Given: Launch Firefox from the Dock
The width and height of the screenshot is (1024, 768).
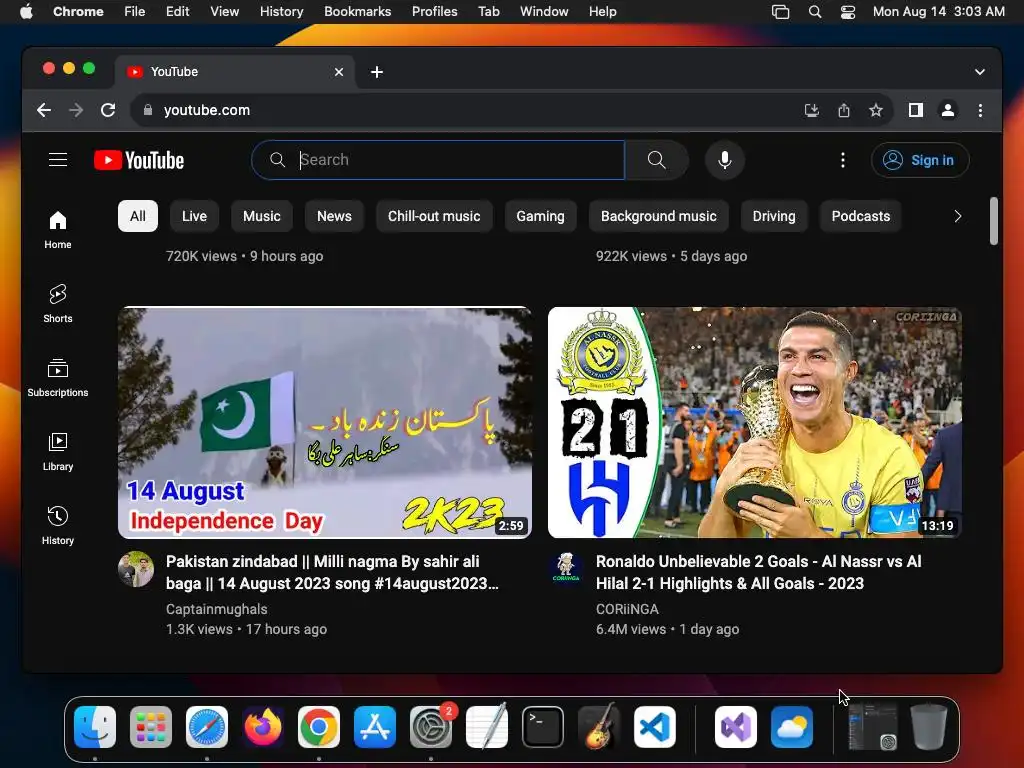Looking at the screenshot, I should [x=263, y=727].
